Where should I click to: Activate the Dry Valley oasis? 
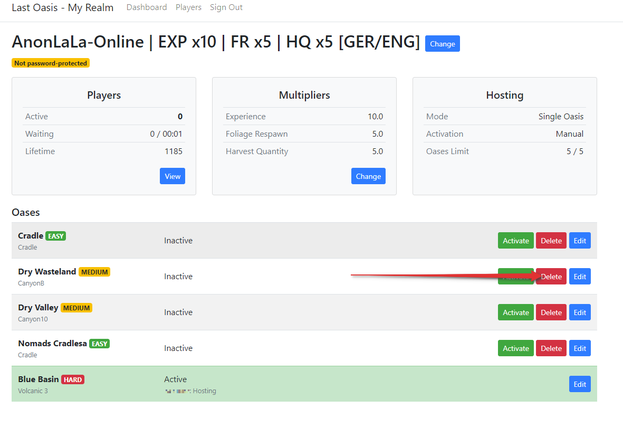515,312
